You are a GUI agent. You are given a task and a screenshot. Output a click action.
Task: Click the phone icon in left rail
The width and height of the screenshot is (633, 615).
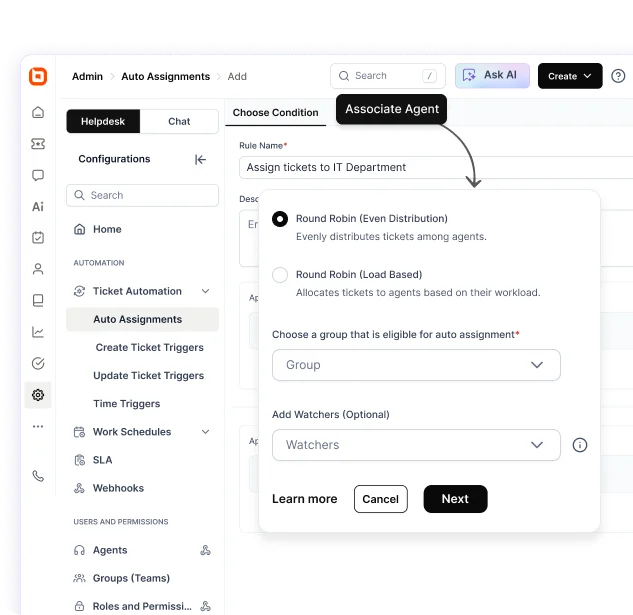38,476
